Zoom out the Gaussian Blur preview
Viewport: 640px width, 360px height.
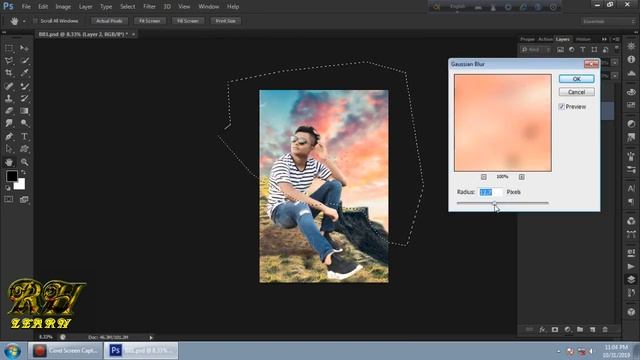point(484,177)
